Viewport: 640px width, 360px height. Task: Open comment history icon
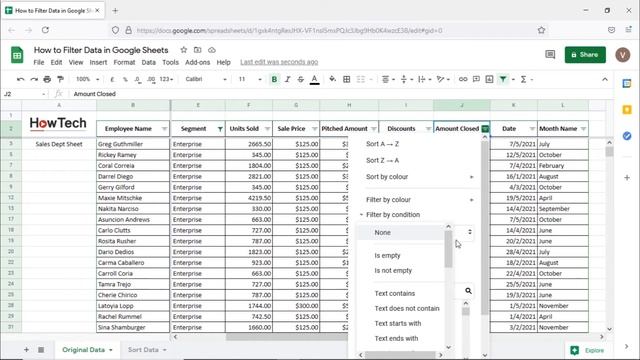pyautogui.click(x=550, y=54)
